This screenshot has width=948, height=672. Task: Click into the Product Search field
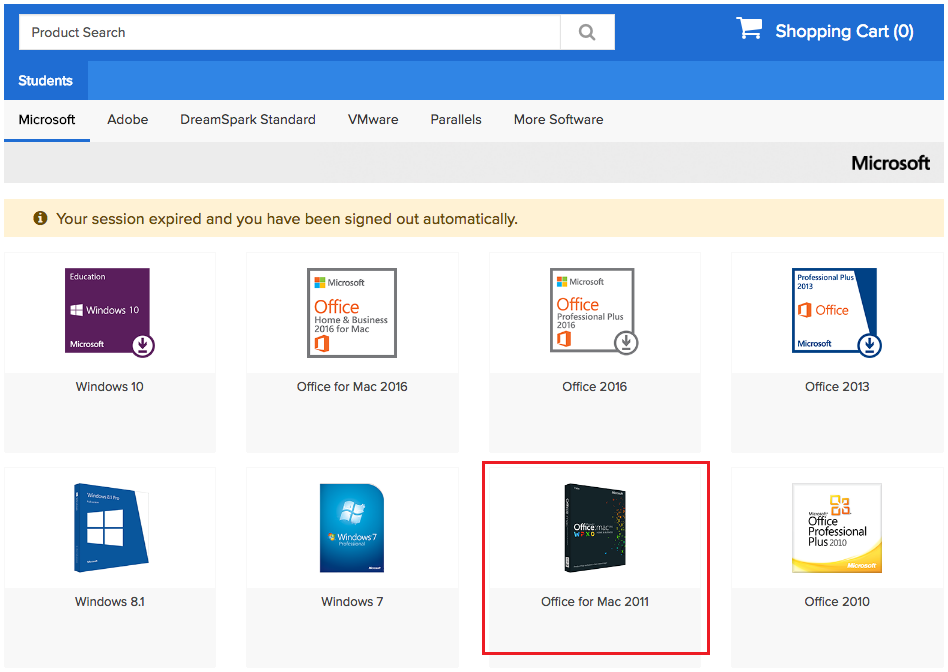290,32
